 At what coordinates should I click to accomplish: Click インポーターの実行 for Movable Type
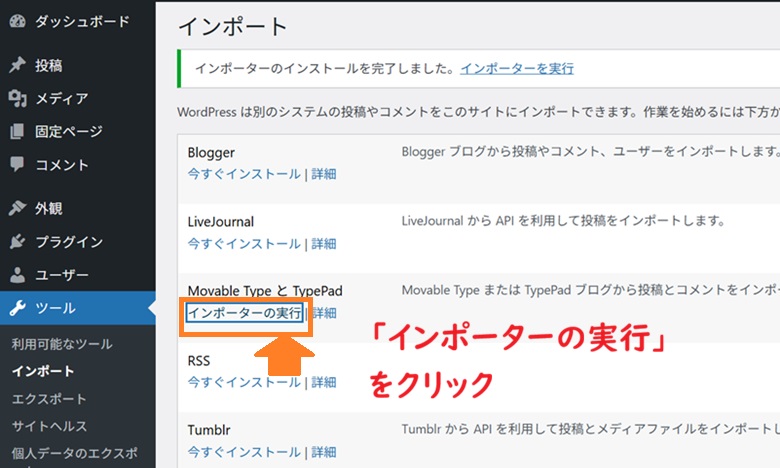pyautogui.click(x=244, y=313)
